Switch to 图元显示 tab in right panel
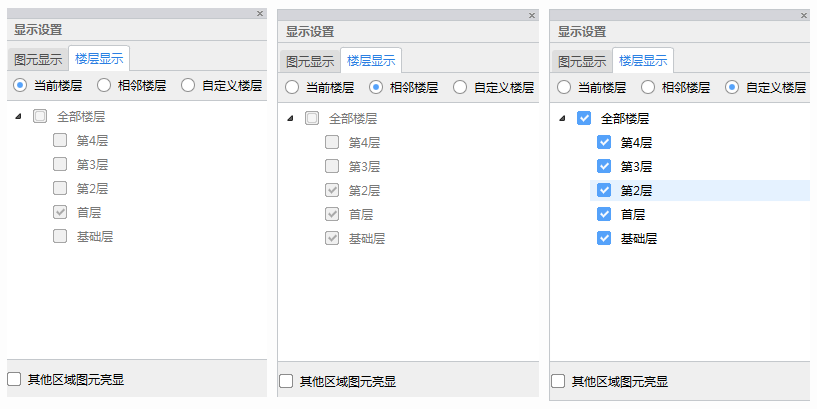Image resolution: width=817 pixels, height=409 pixels. pos(582,61)
